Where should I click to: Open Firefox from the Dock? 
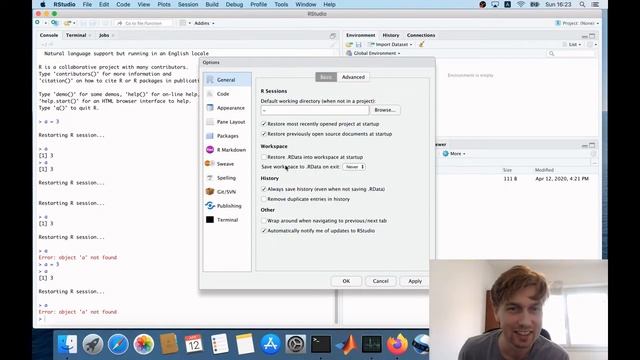coord(397,344)
